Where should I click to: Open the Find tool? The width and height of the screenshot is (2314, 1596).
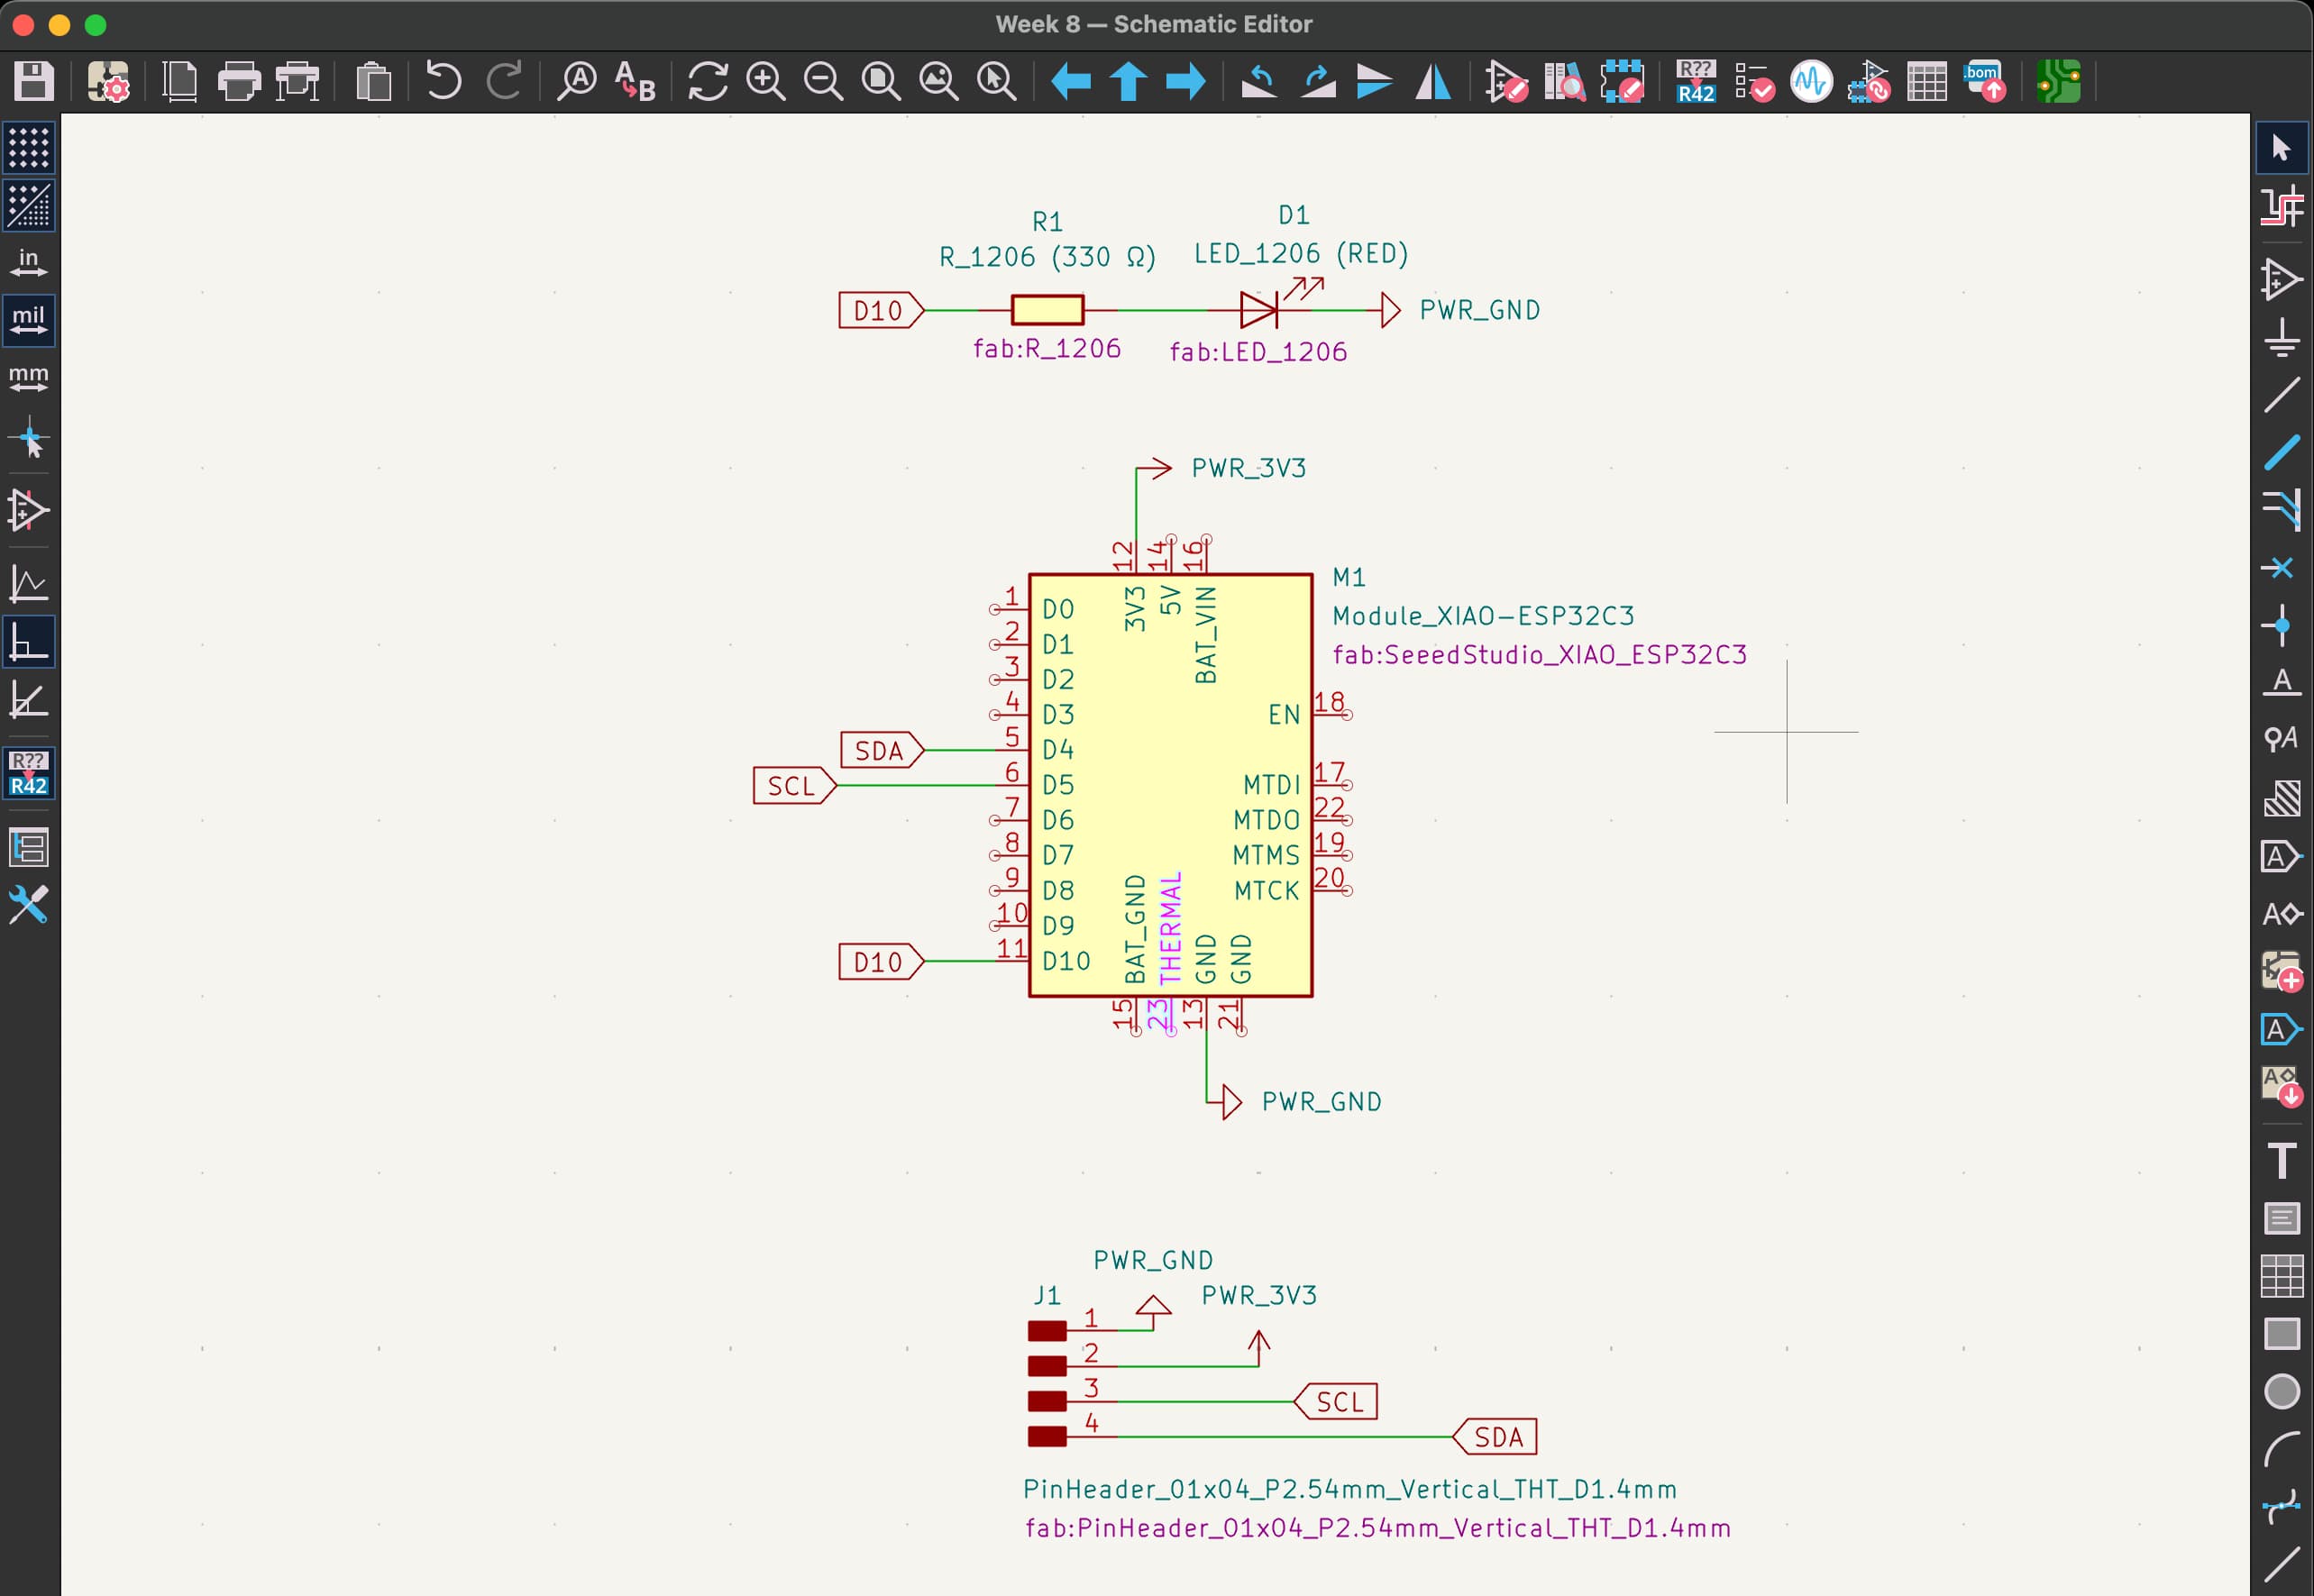(x=577, y=81)
